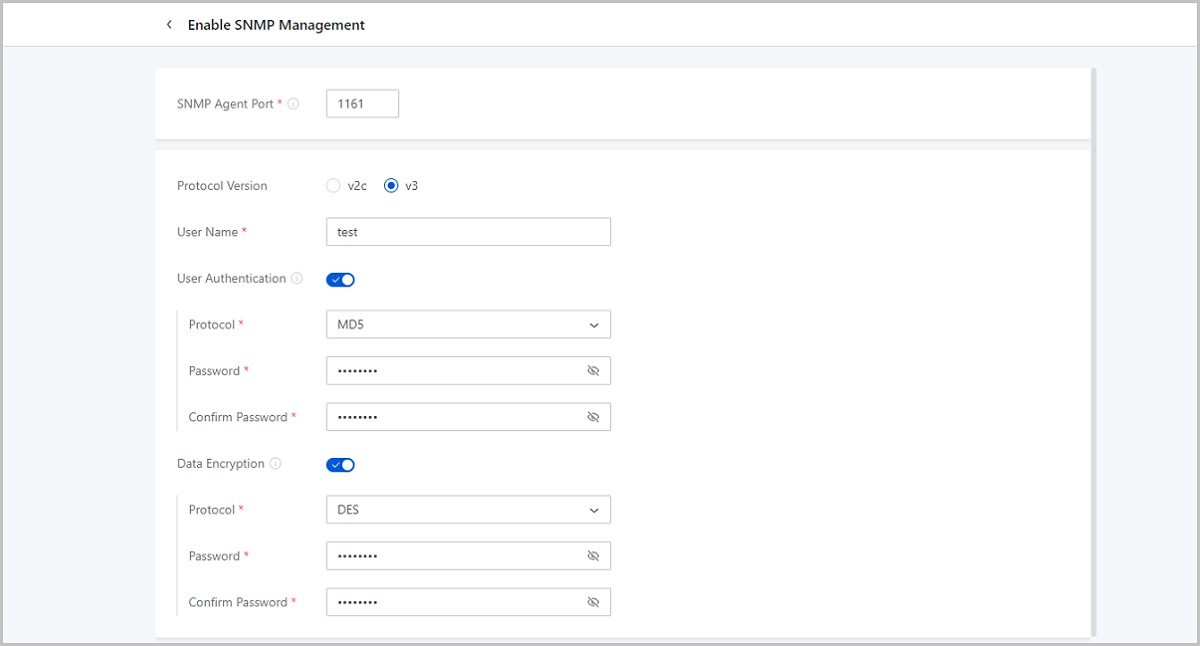
Task: Show the User Authentication password
Action: coord(593,371)
